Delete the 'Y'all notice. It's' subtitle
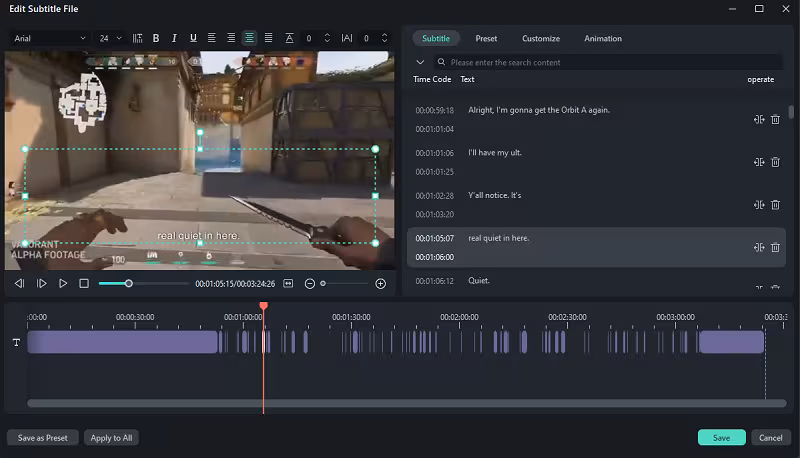Screen dimensions: 800x458 pyautogui.click(x=775, y=205)
